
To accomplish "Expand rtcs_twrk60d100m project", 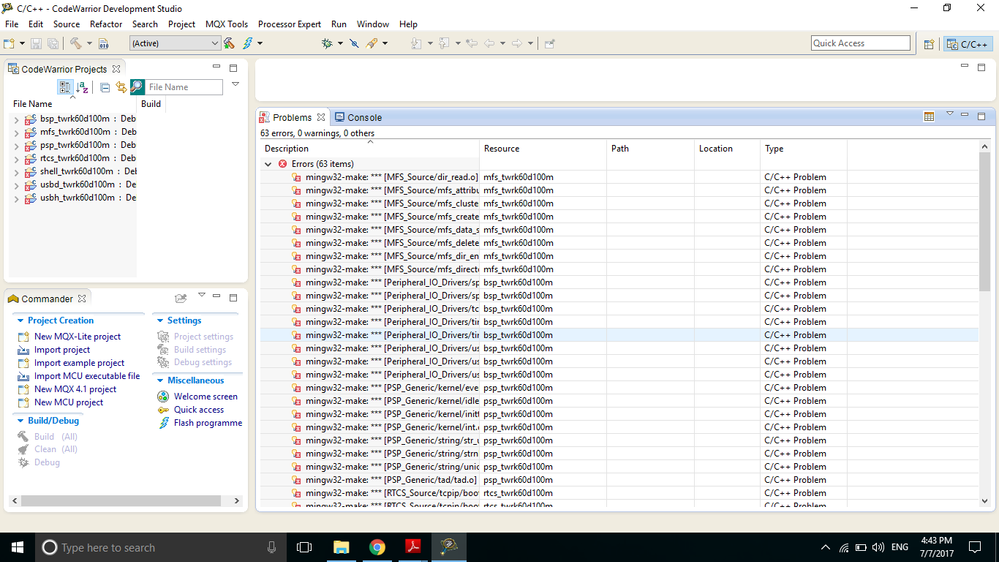I will (16, 159).
